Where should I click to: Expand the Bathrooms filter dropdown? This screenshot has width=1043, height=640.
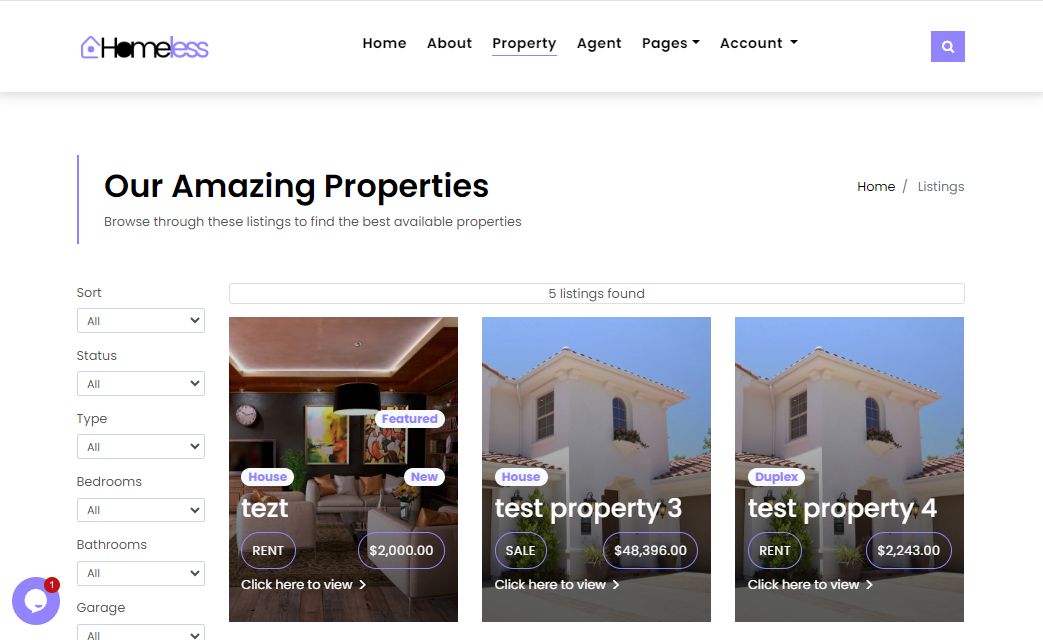click(141, 573)
